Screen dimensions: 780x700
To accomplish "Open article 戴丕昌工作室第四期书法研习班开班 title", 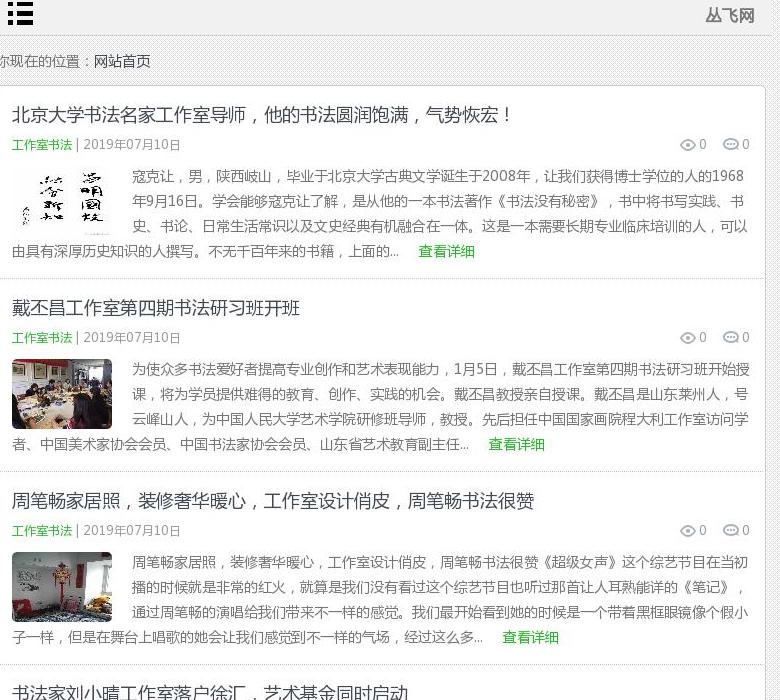I will click(156, 308).
